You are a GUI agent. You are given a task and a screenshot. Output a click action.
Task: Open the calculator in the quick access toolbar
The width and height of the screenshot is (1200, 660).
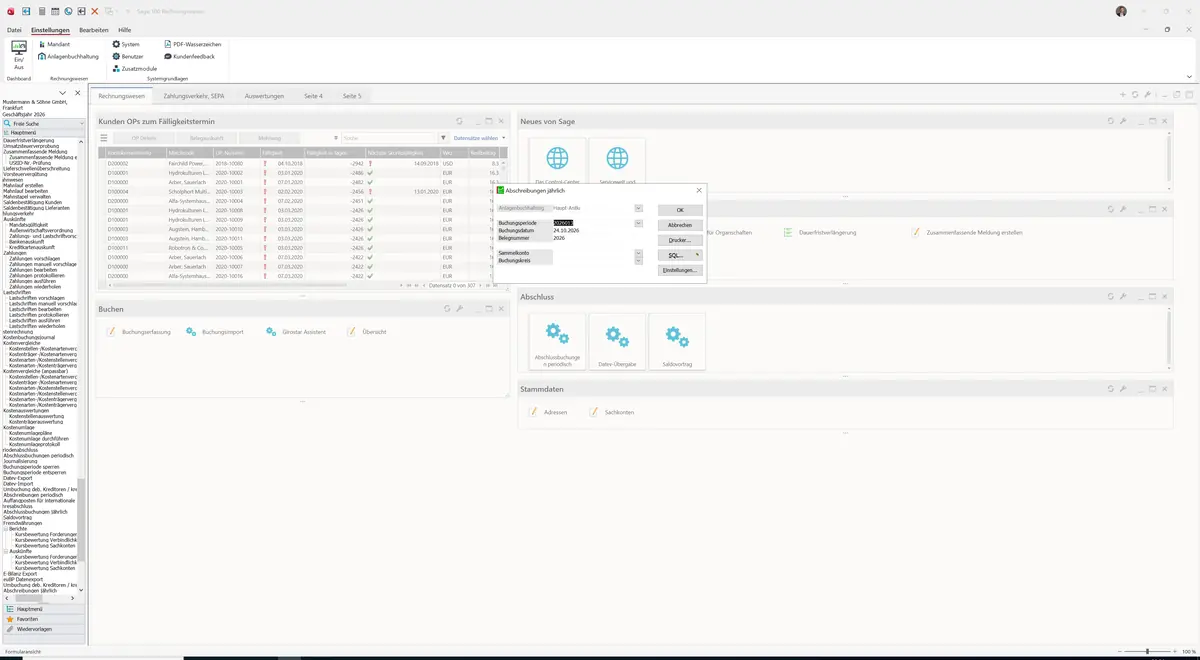(x=41, y=11)
